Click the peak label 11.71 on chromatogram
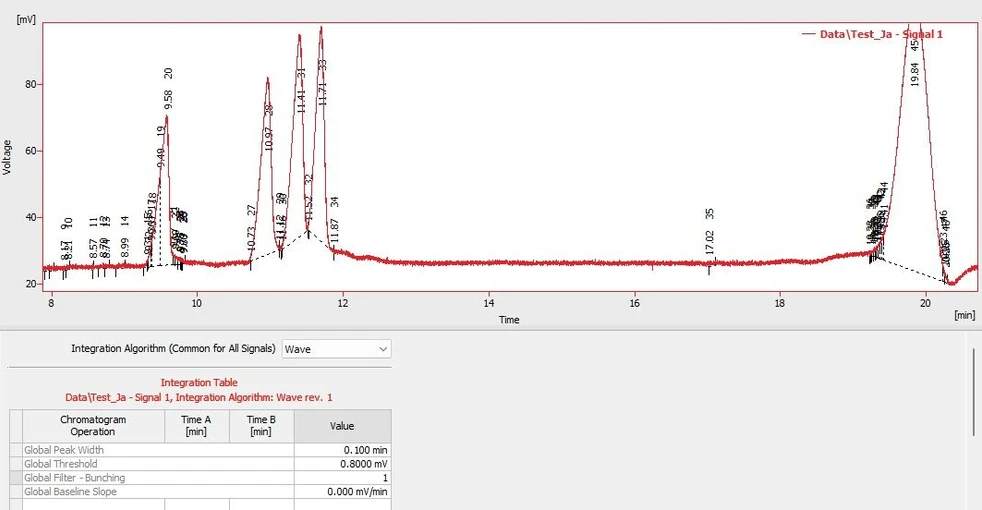This screenshot has height=510, width=982. (x=323, y=93)
